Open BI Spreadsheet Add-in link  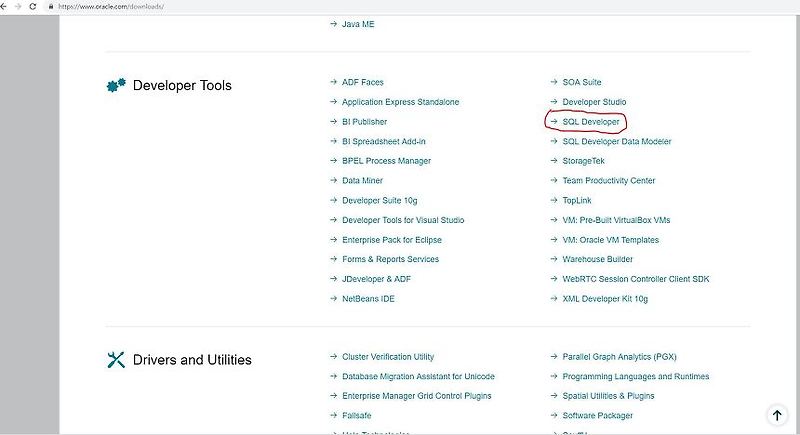pos(384,141)
